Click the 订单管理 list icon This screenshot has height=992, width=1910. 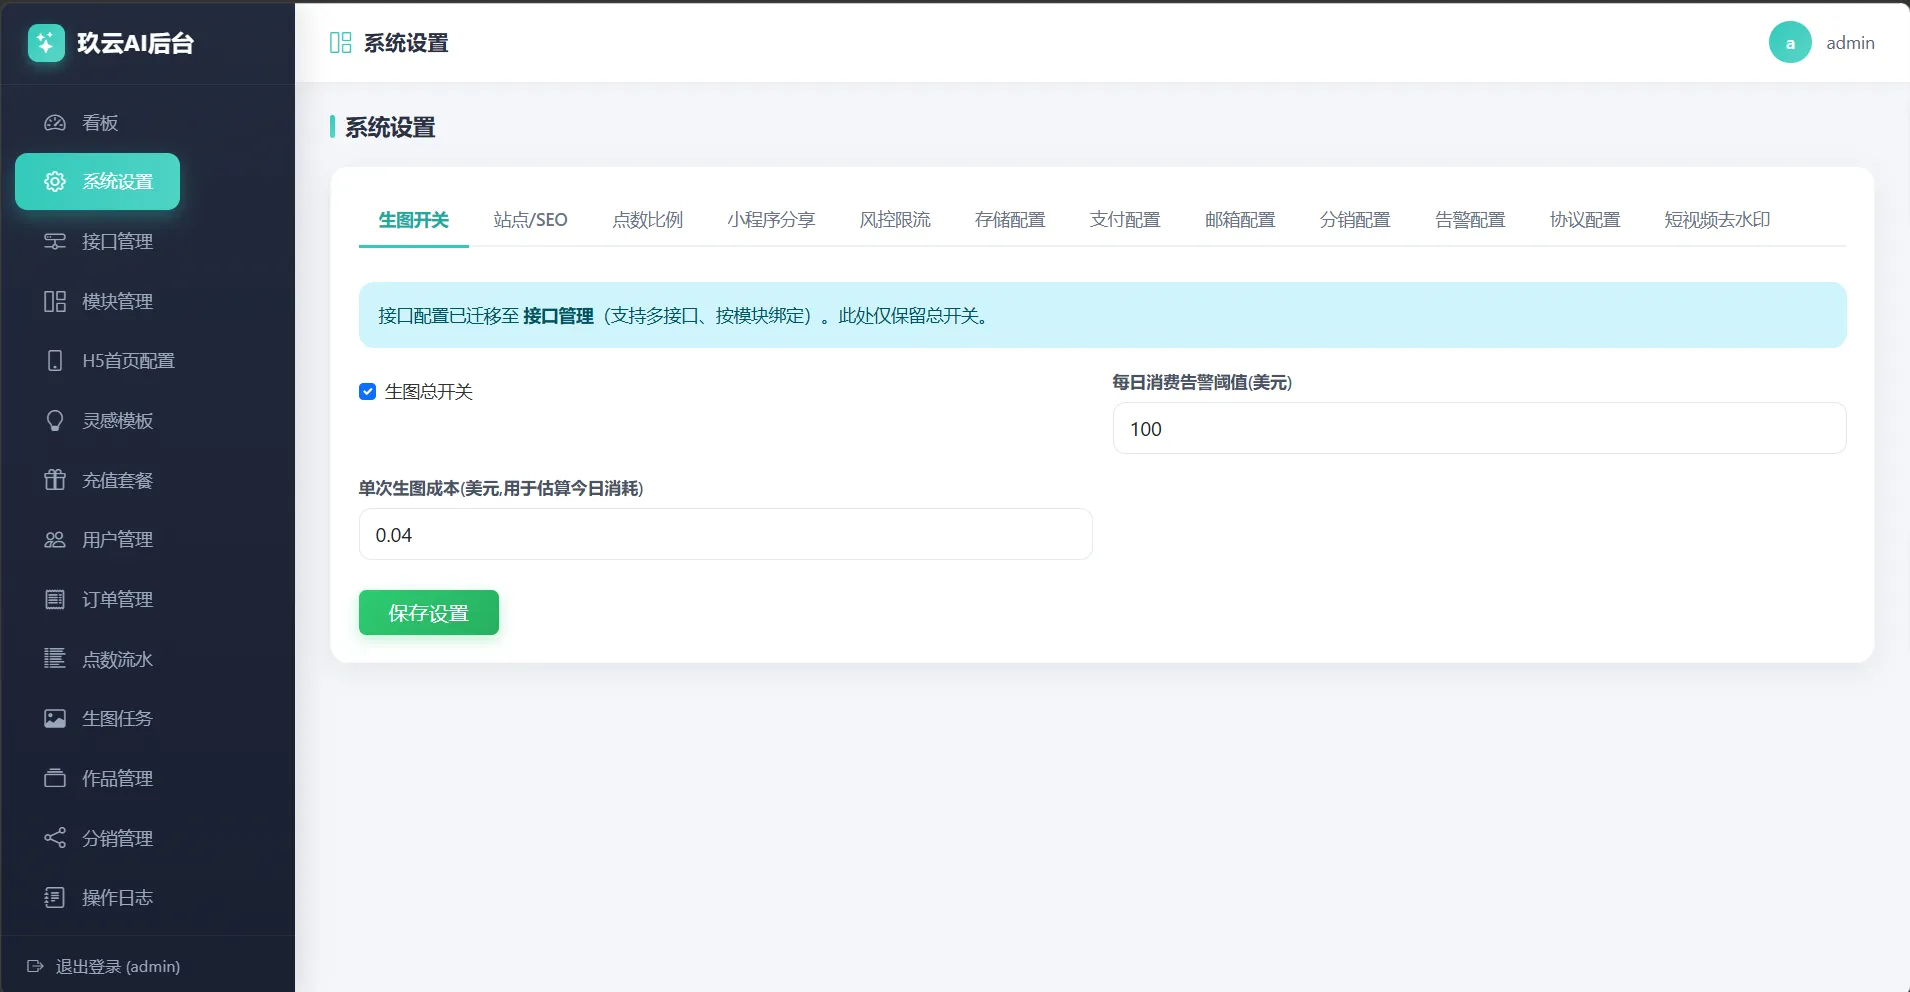pos(55,599)
